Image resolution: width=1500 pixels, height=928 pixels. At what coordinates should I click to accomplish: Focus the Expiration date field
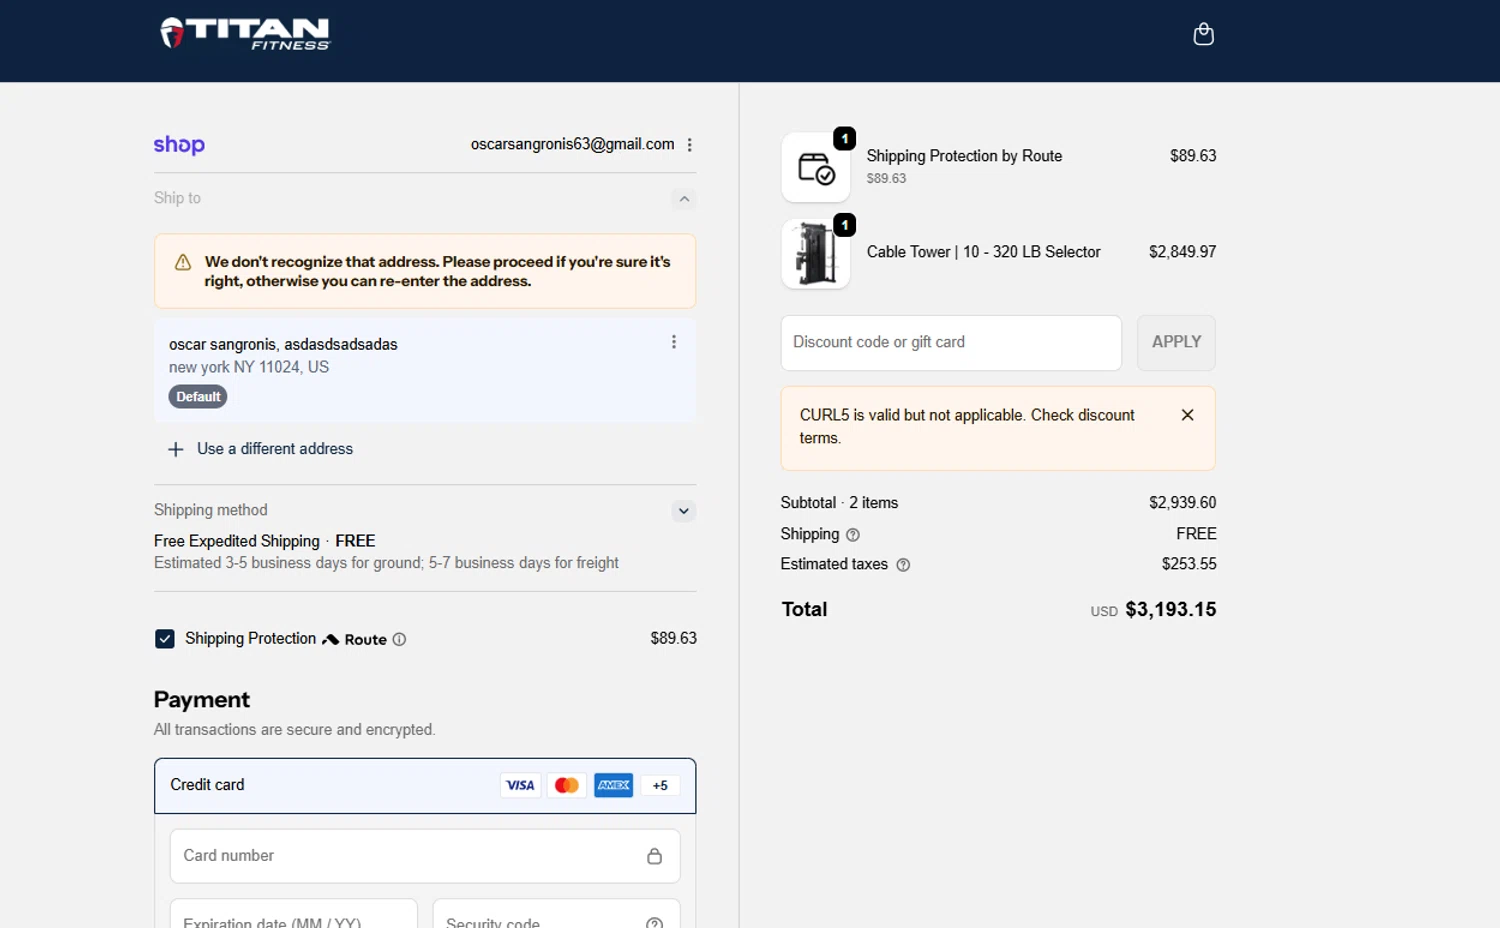click(294, 913)
